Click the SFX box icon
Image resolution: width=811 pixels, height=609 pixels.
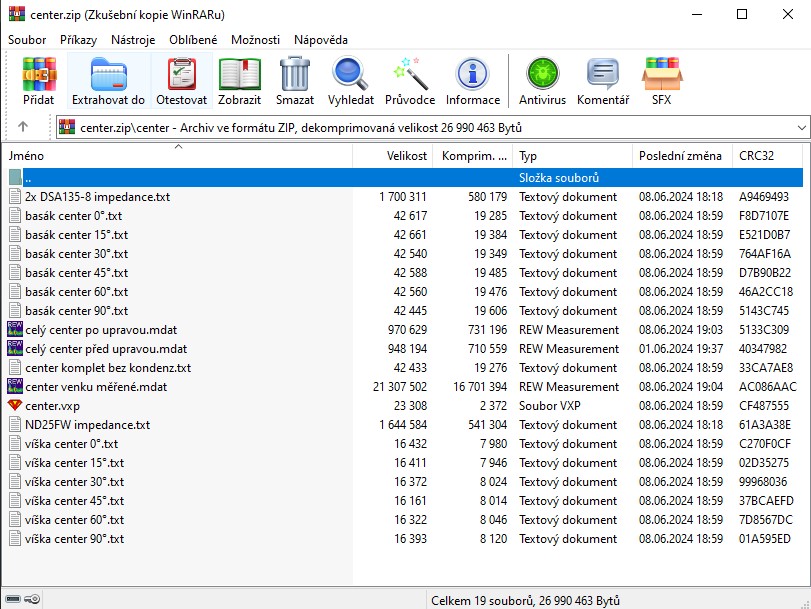662,74
